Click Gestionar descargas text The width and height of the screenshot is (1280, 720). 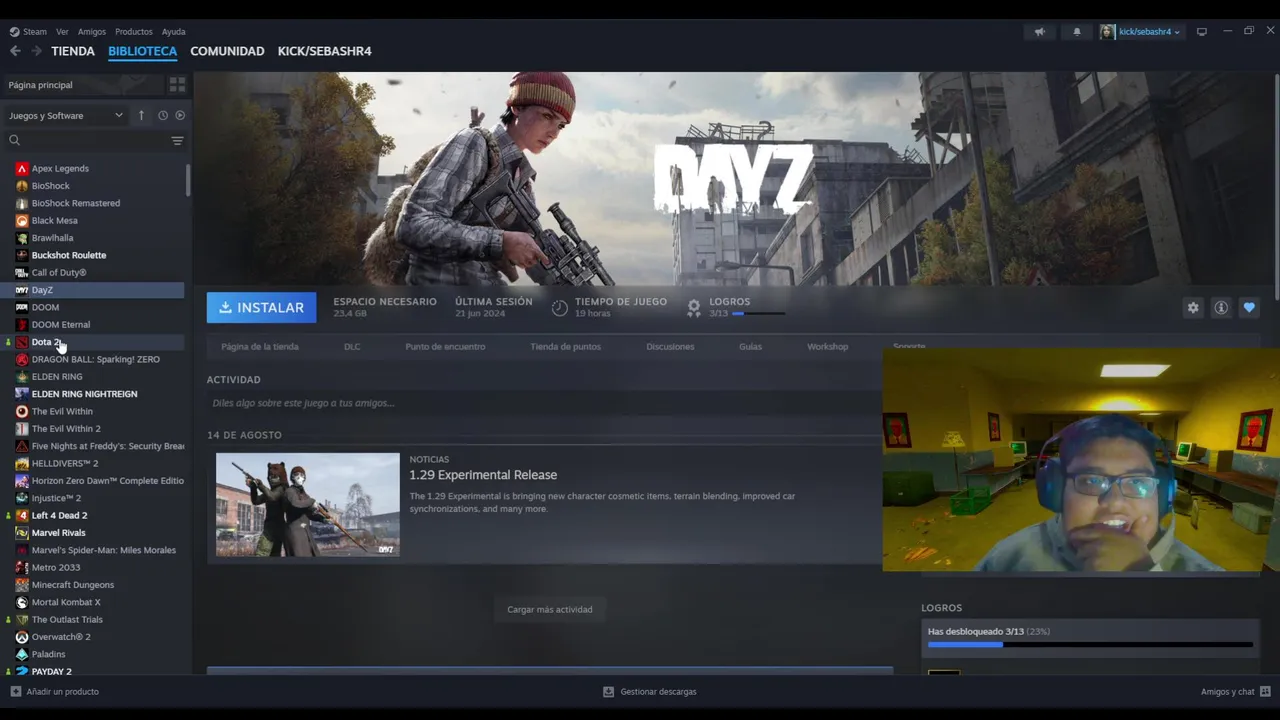click(658, 691)
